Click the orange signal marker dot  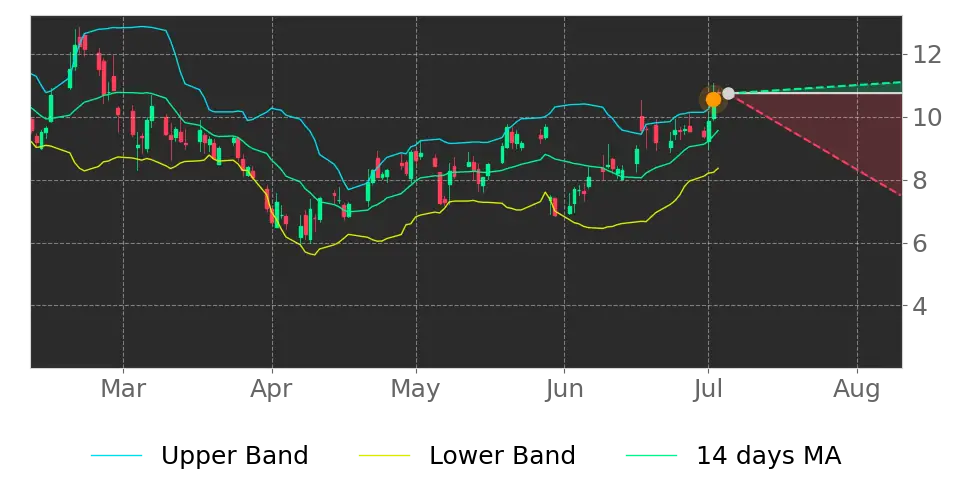click(x=714, y=99)
